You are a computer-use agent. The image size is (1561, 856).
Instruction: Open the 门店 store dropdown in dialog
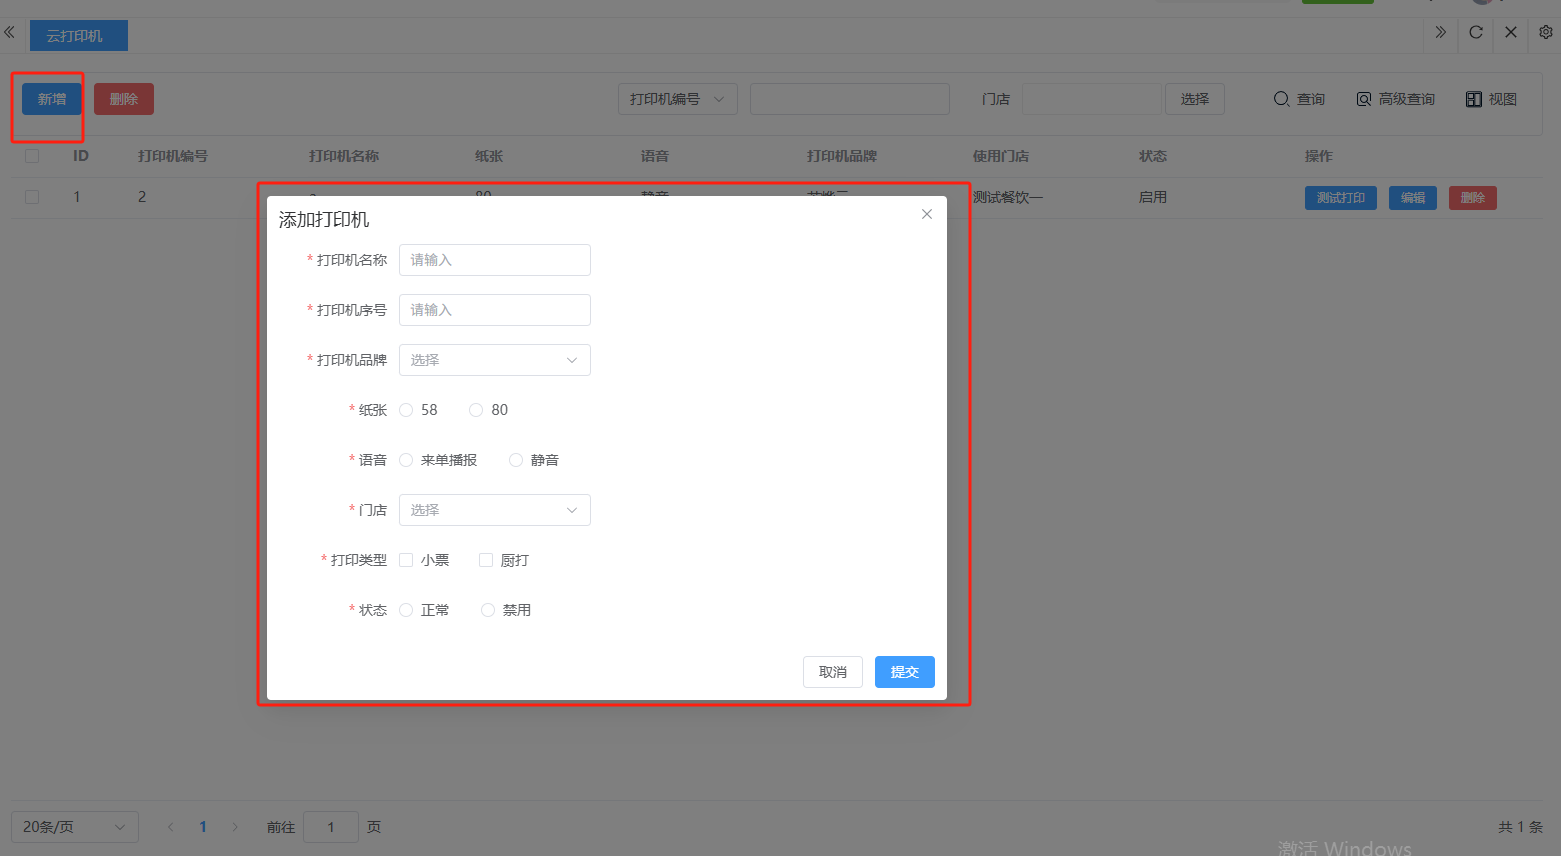[x=494, y=510]
